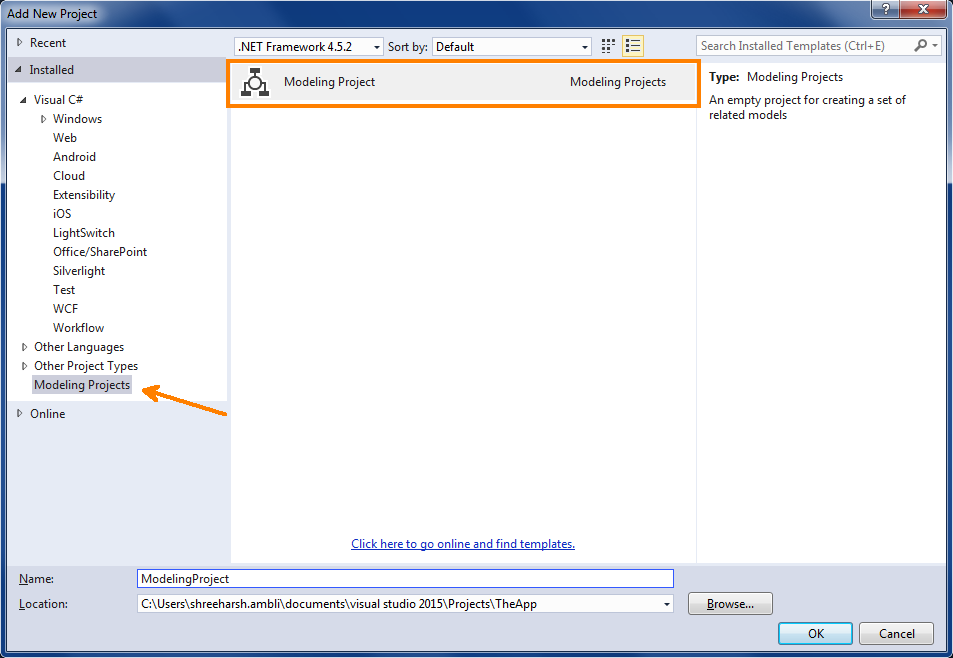Click the search magnifier icon
Image resolution: width=953 pixels, height=658 pixels.
pos(920,46)
